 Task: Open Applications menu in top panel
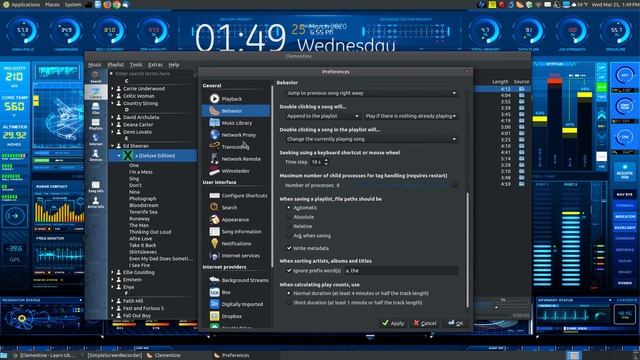point(22,4)
